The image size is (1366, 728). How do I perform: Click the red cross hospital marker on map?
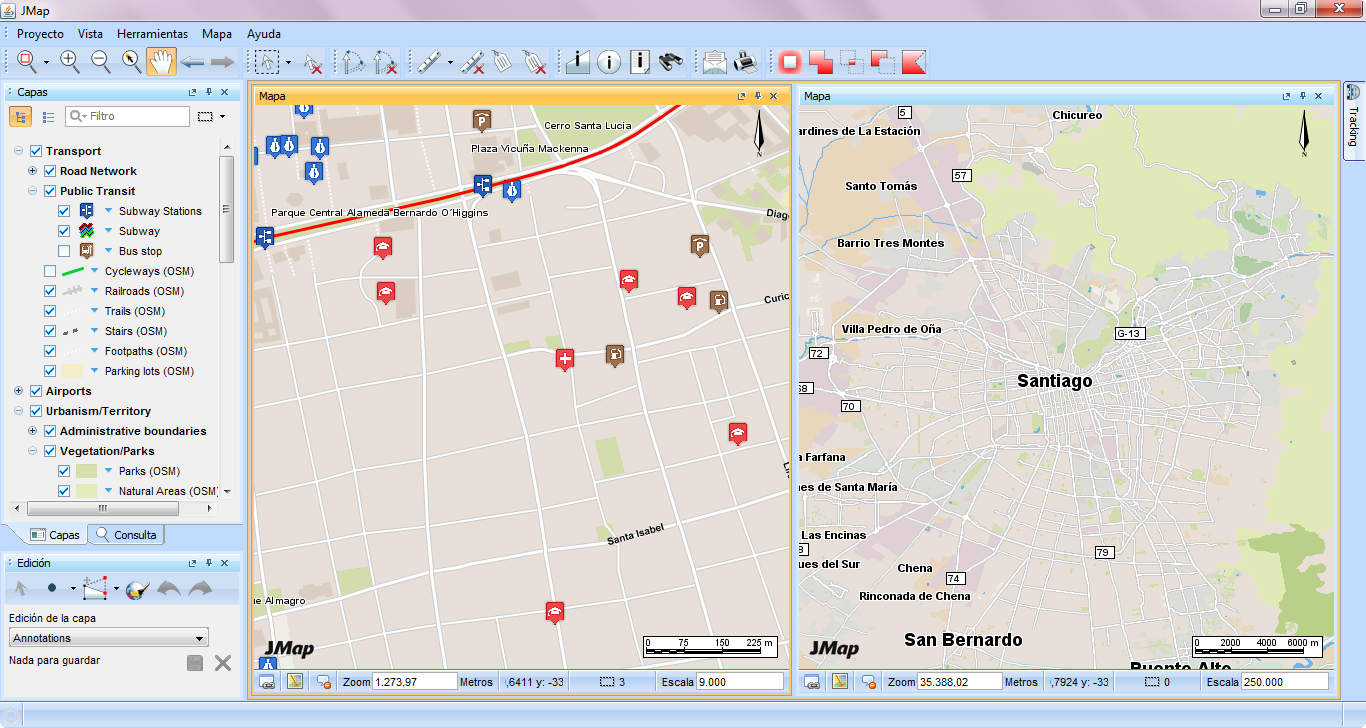tap(565, 359)
